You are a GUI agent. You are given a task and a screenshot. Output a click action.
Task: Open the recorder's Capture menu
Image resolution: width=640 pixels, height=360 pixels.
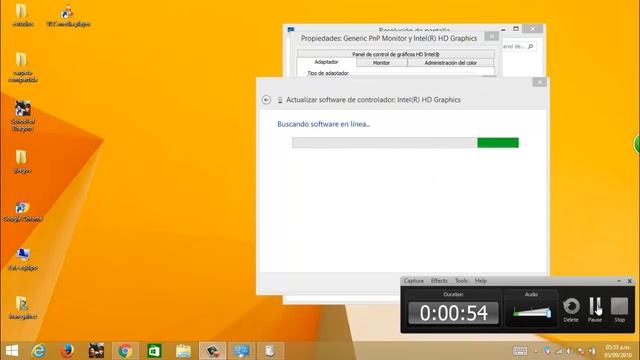coord(413,281)
